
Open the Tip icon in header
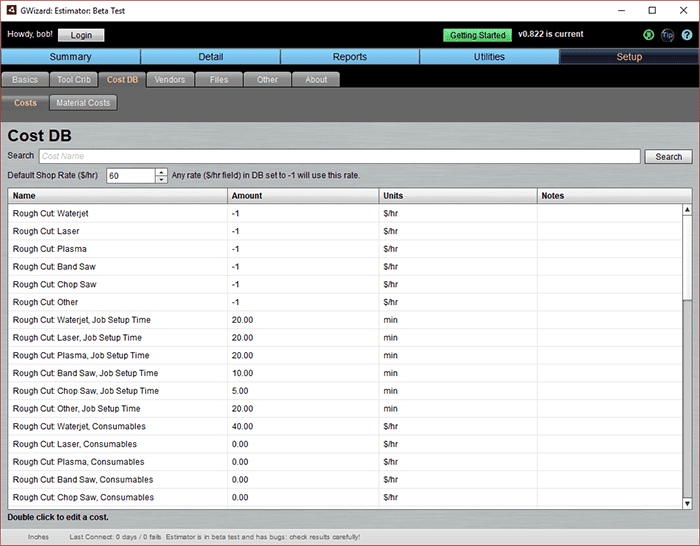(667, 35)
